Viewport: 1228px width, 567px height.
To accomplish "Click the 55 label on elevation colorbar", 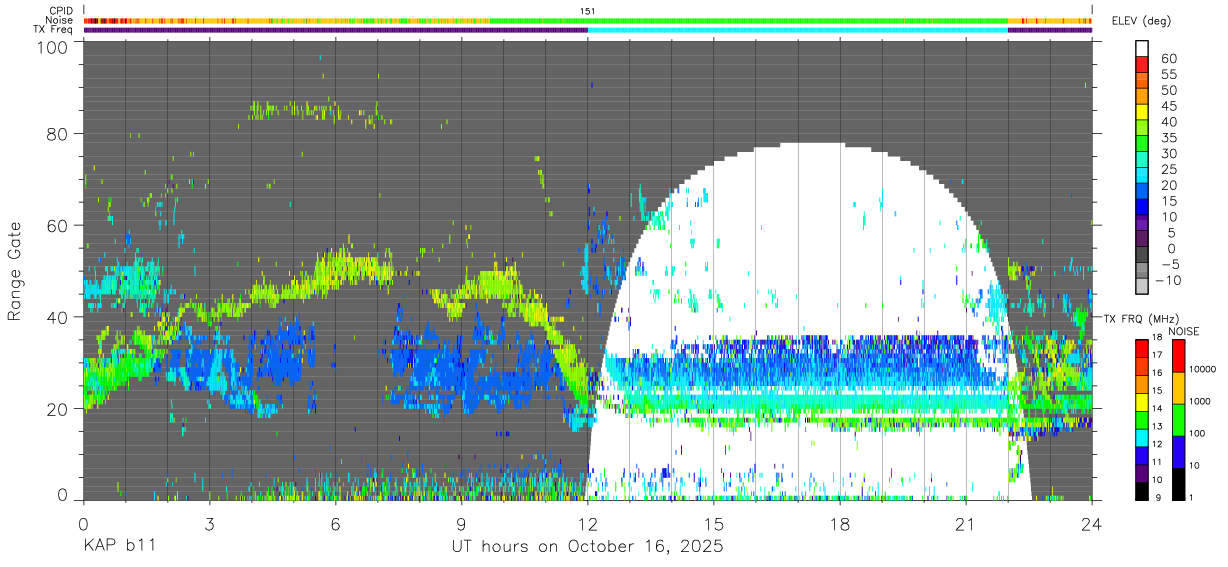I will (1167, 75).
